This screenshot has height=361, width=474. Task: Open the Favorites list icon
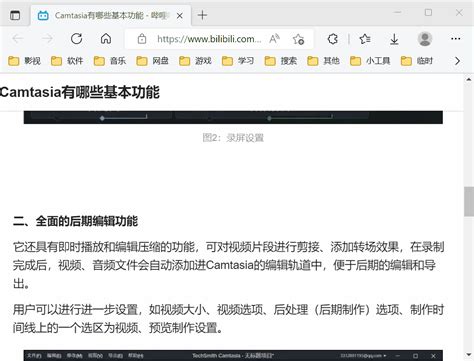click(365, 39)
